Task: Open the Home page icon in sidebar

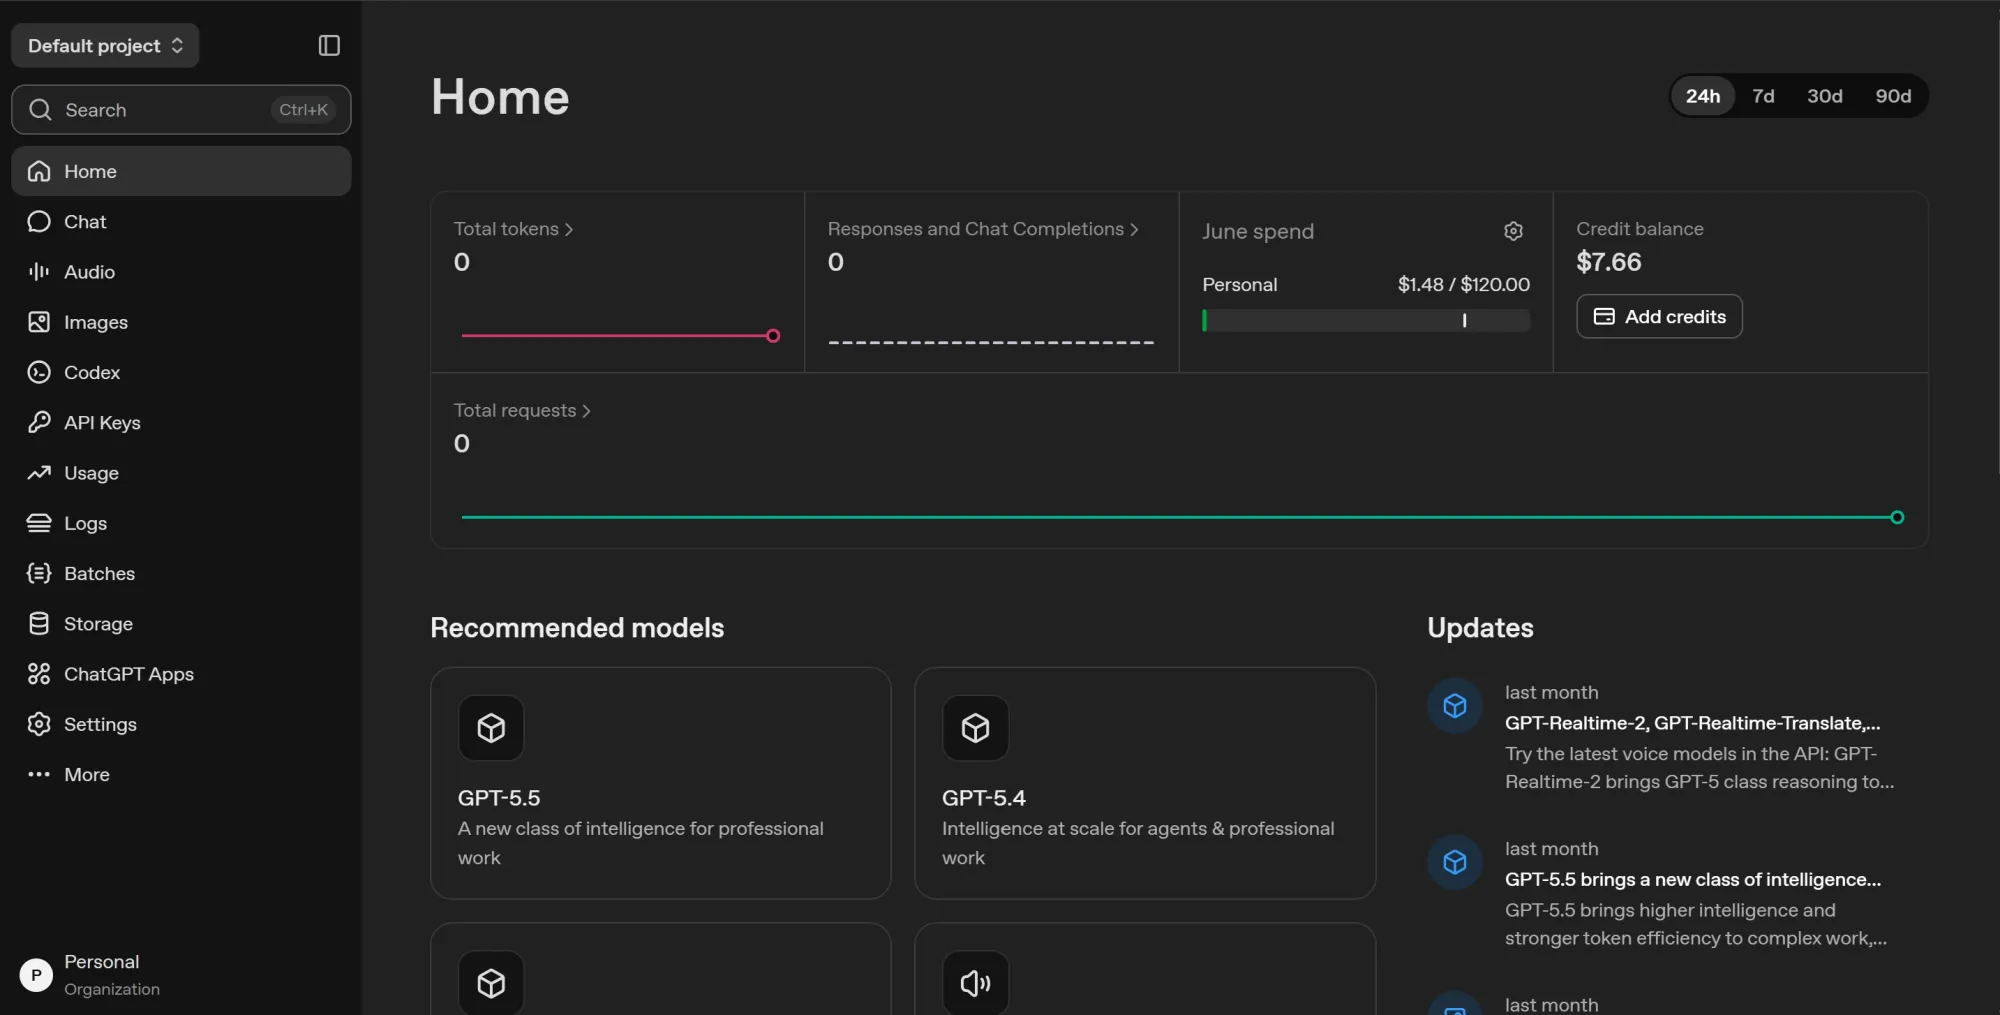Action: 39,171
